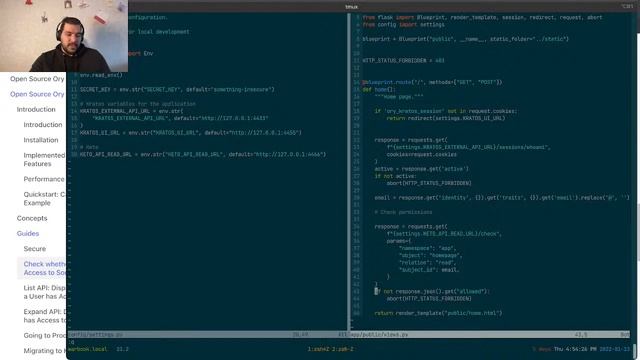
Task: Click the 'if not response.json().get' line
Action: [432, 291]
